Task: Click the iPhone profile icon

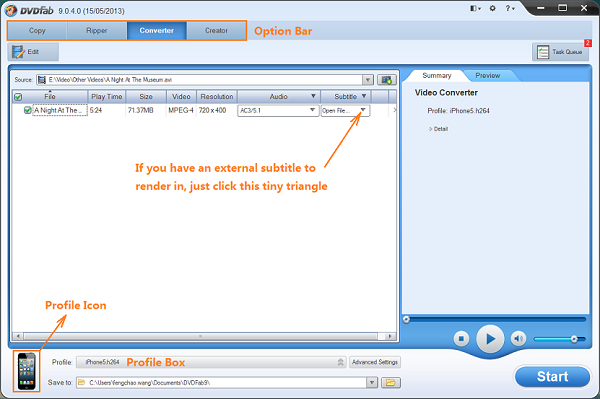Action: click(x=26, y=371)
